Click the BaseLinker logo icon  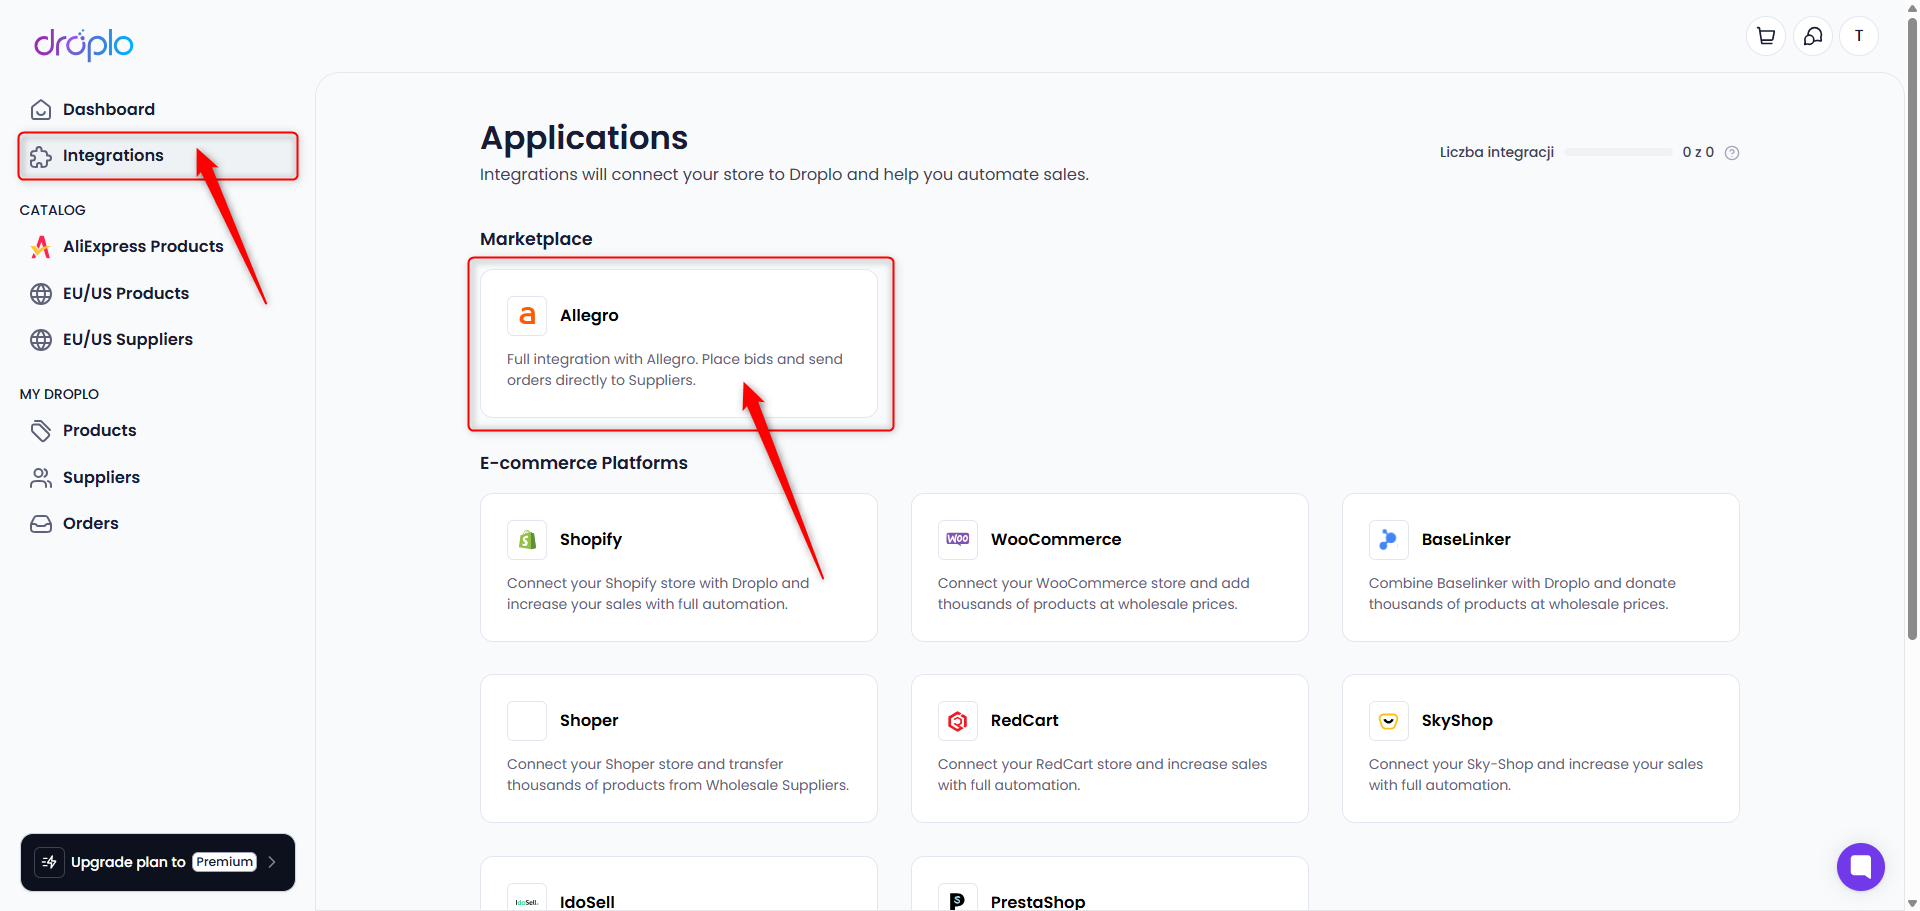tap(1388, 540)
